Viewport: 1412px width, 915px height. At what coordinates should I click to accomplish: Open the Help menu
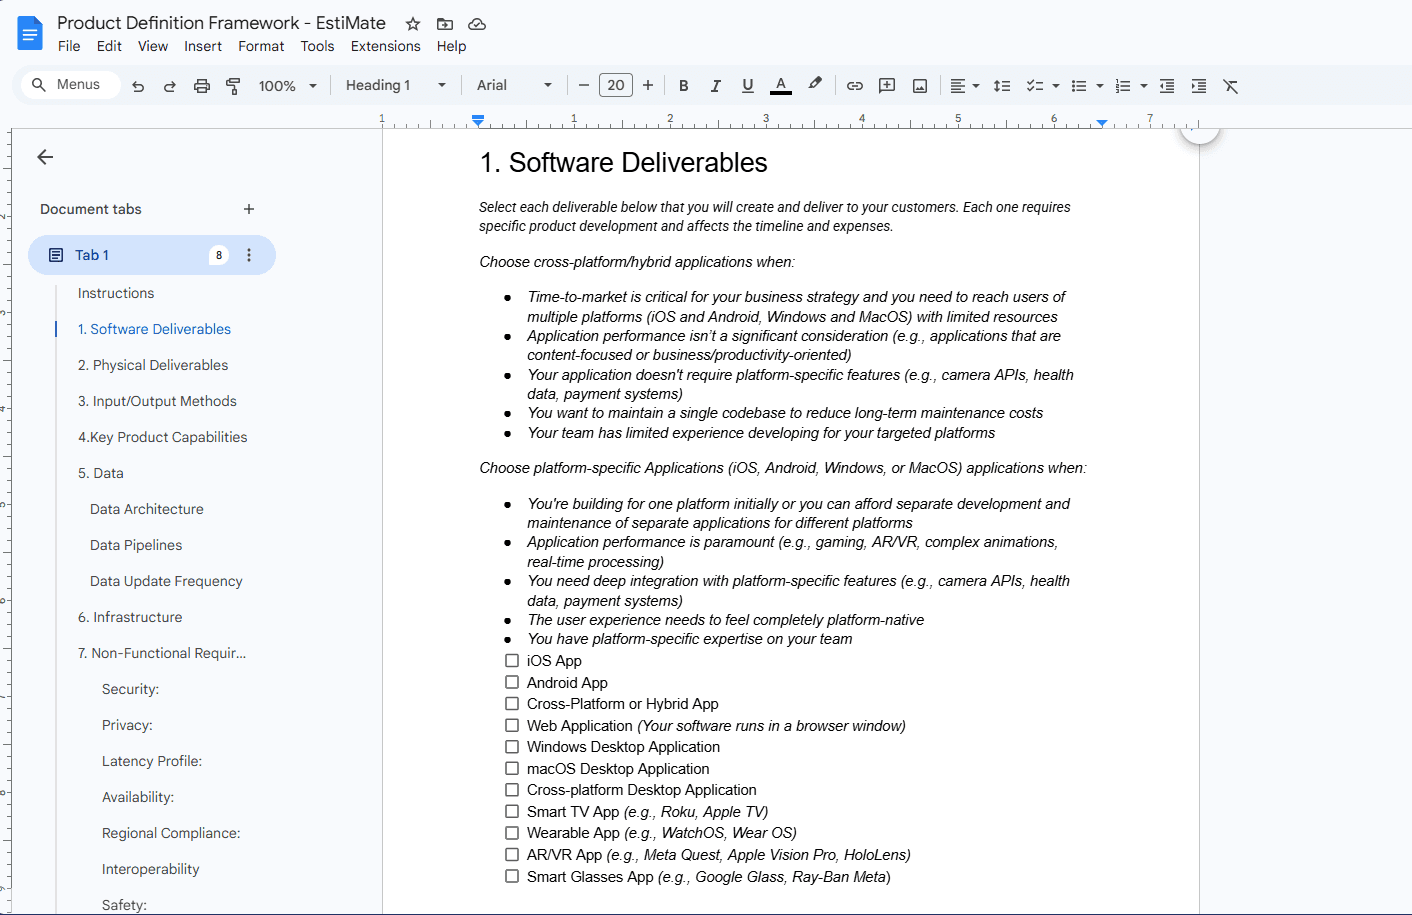click(x=452, y=46)
